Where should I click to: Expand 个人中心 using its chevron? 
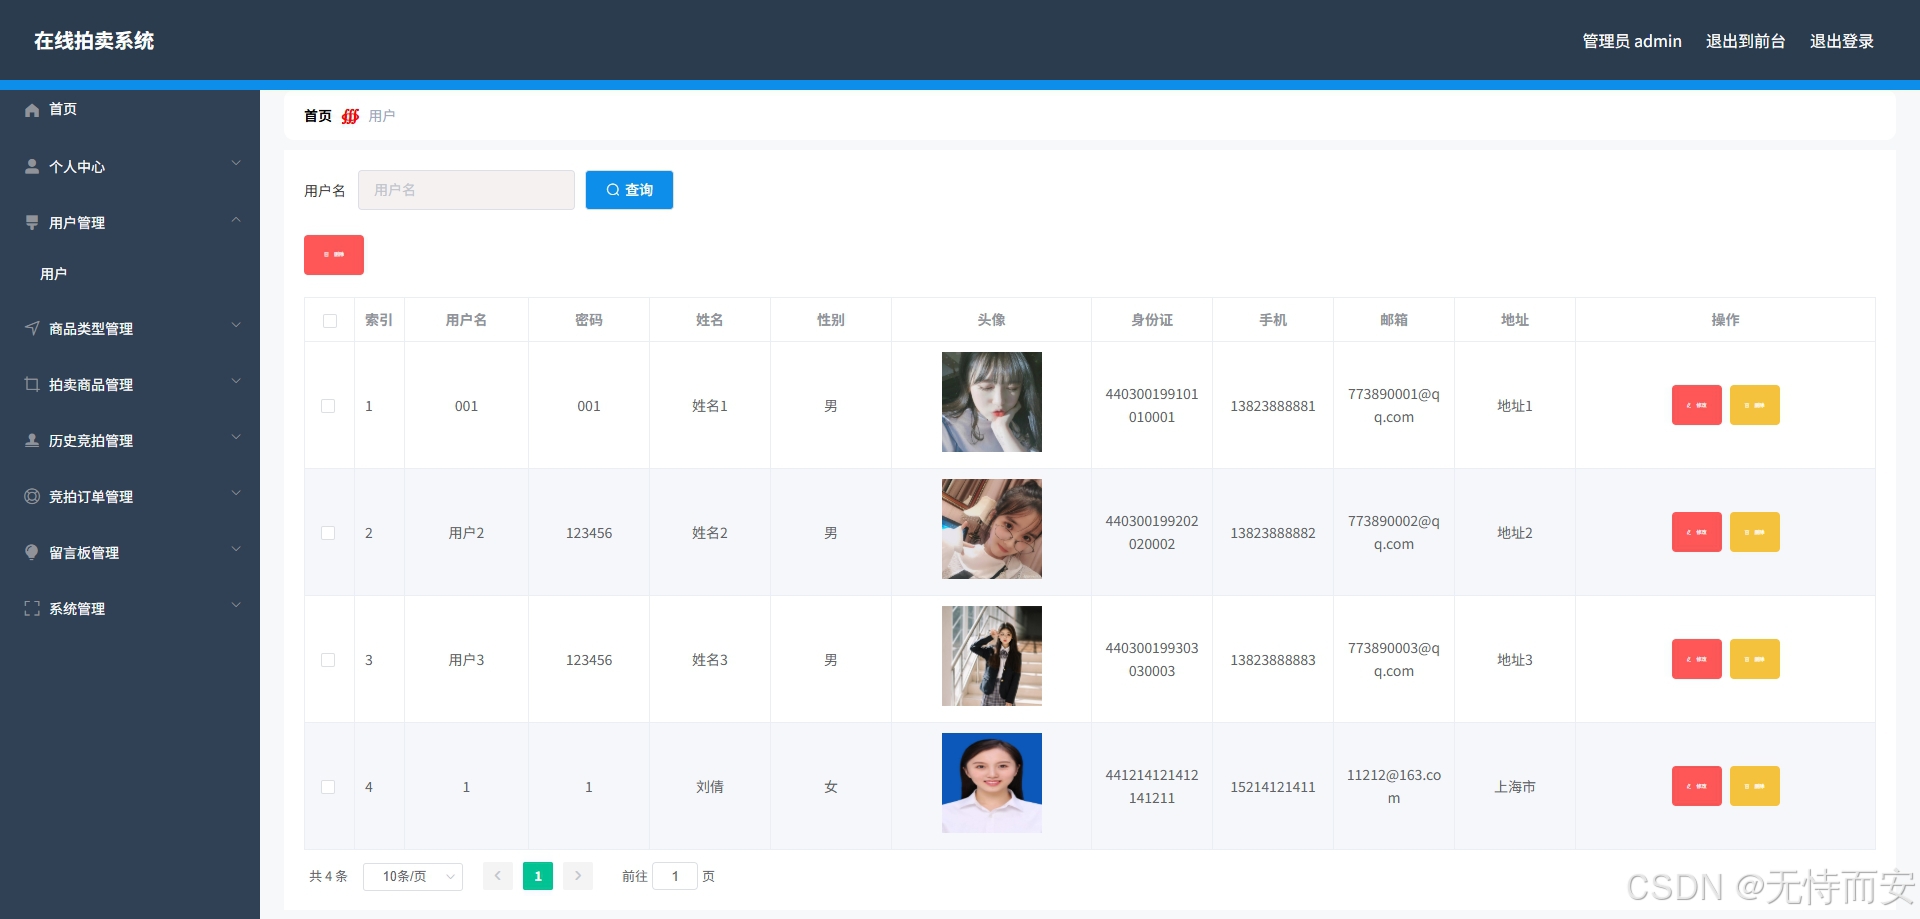pyautogui.click(x=236, y=163)
